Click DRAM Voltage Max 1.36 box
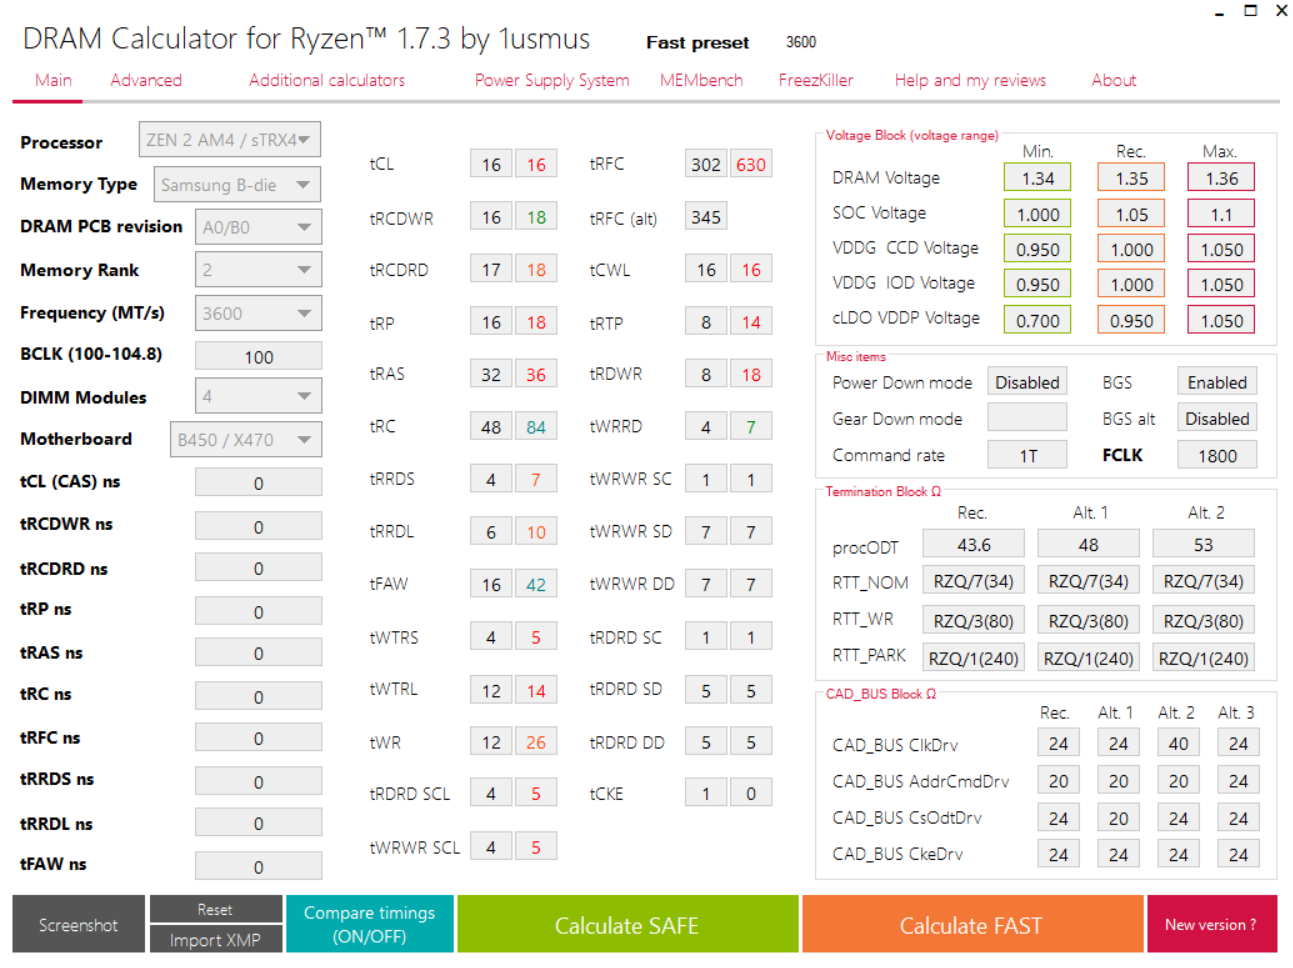 click(x=1221, y=178)
